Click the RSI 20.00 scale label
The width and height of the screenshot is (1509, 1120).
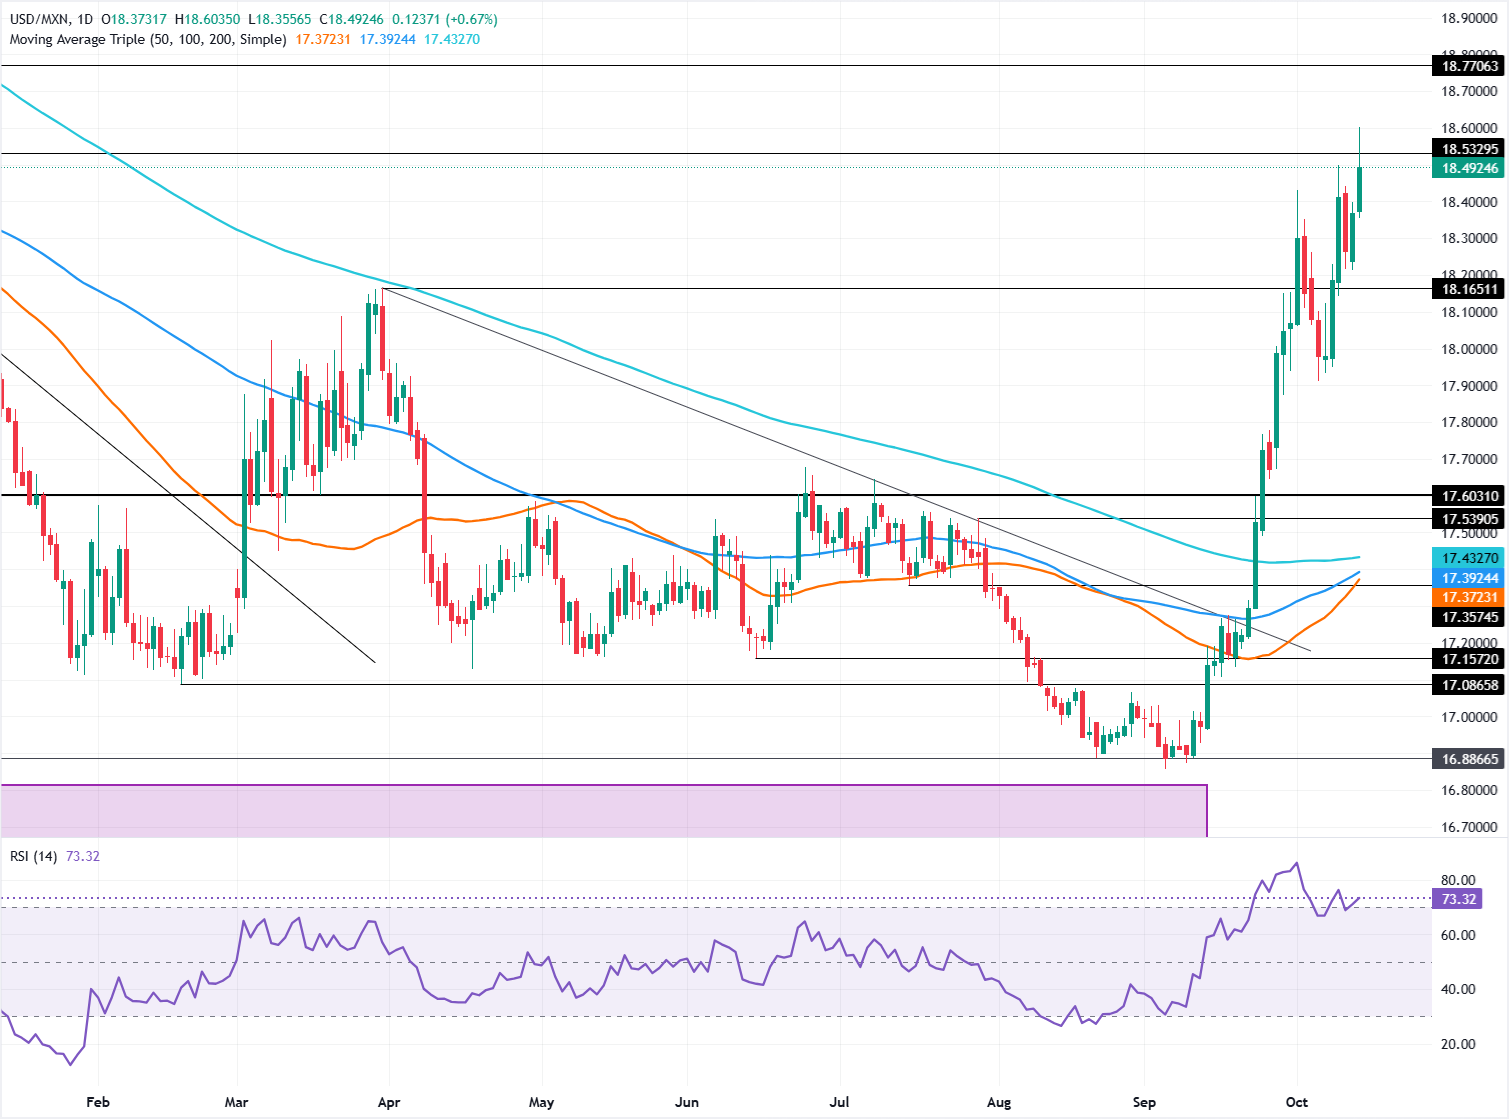1458,1044
